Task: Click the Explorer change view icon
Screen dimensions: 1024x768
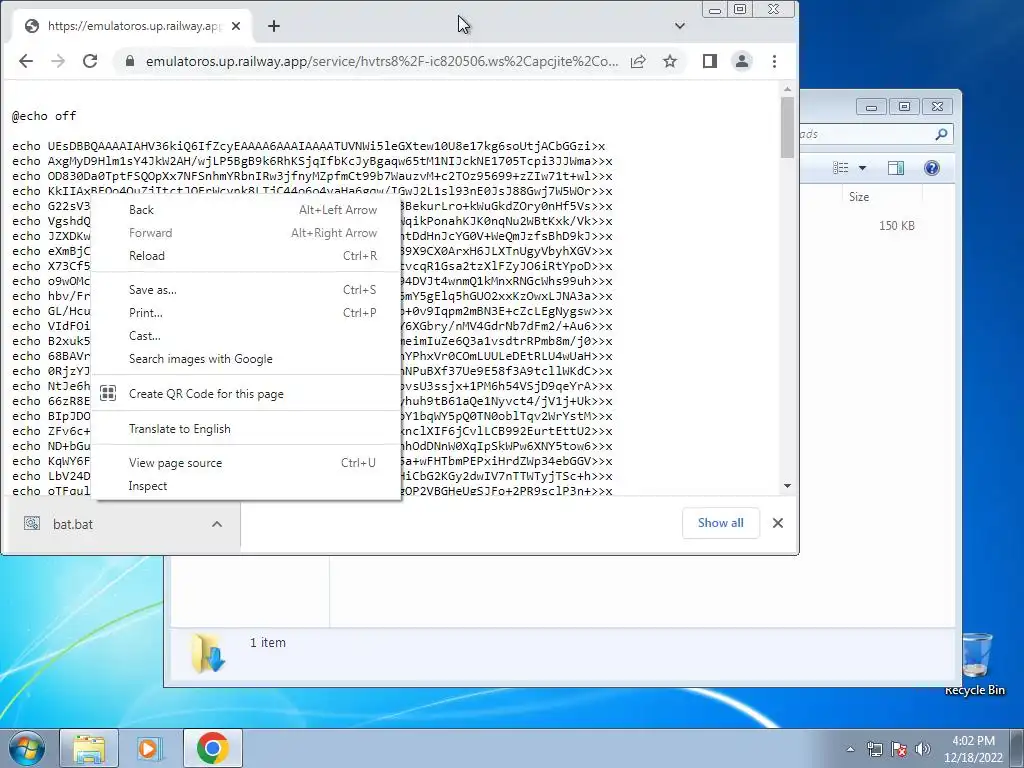Action: click(841, 168)
